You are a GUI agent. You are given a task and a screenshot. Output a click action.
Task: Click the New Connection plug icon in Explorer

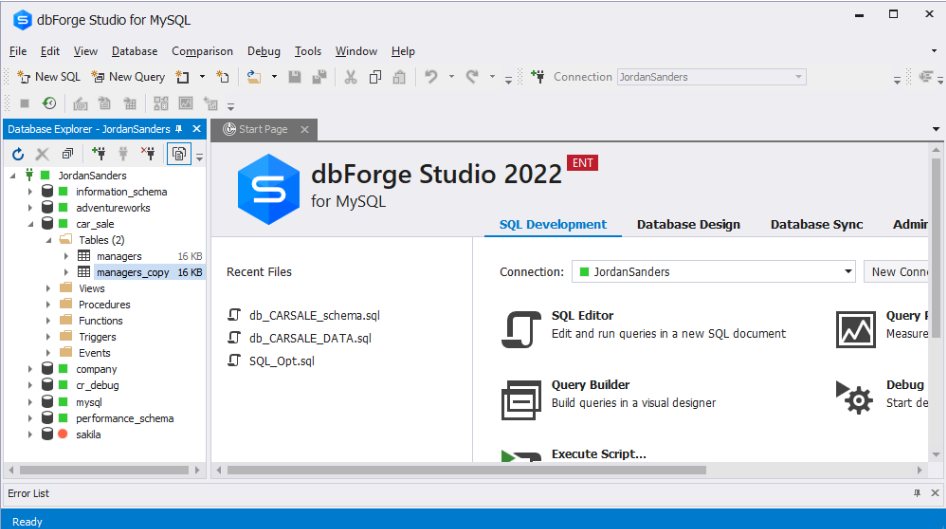(x=98, y=154)
